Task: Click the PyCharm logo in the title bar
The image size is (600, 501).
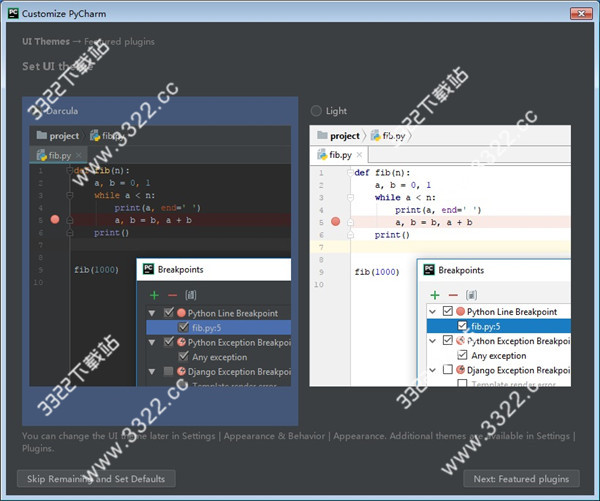Action: click(x=13, y=13)
